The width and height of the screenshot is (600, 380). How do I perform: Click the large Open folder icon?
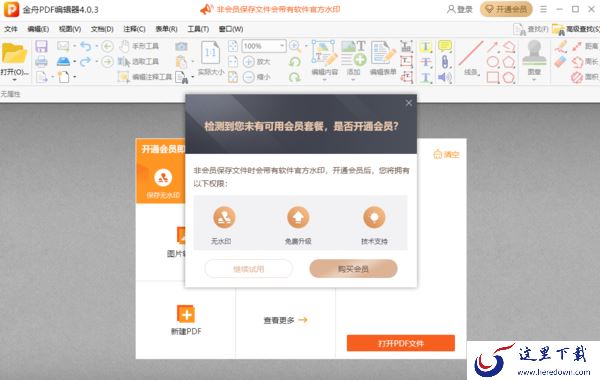pyautogui.click(x=14, y=53)
